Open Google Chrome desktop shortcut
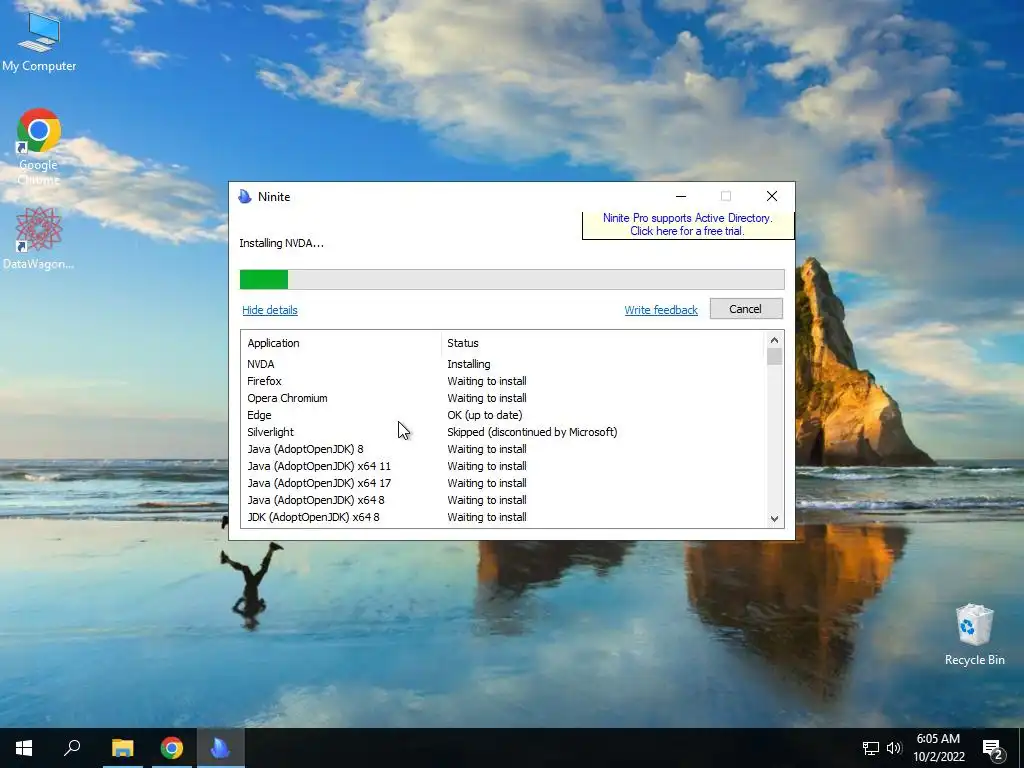Screen dimensions: 1024x768 39,147
